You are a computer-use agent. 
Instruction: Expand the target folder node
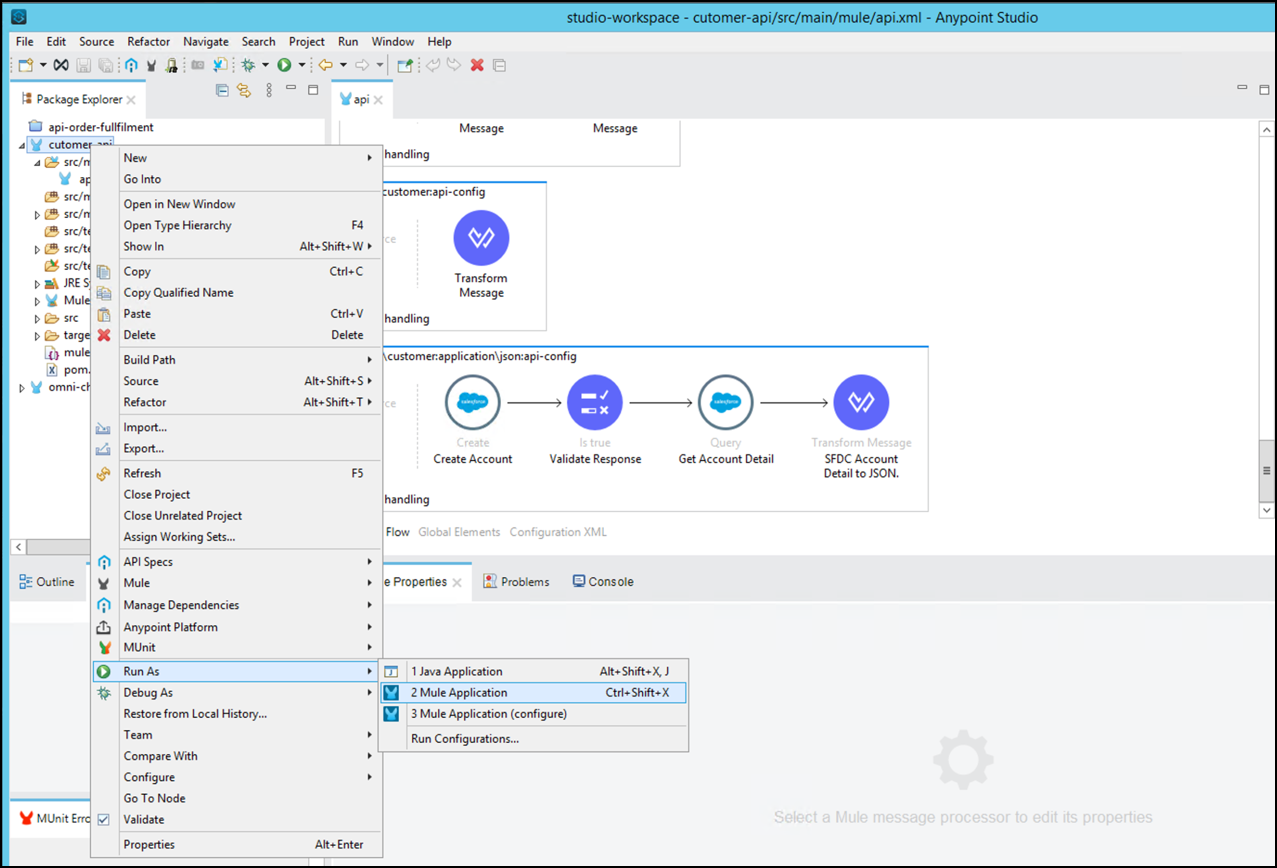coord(38,336)
